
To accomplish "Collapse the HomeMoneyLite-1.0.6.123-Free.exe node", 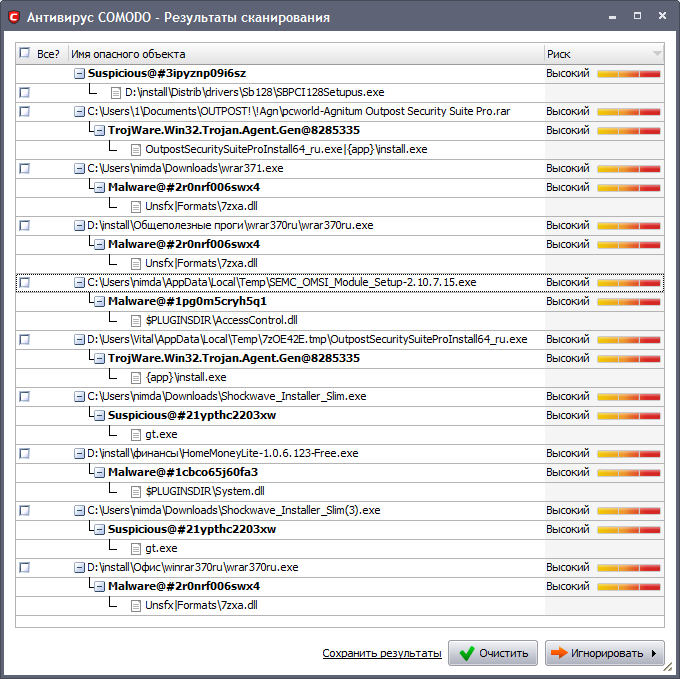I will [x=79, y=454].
